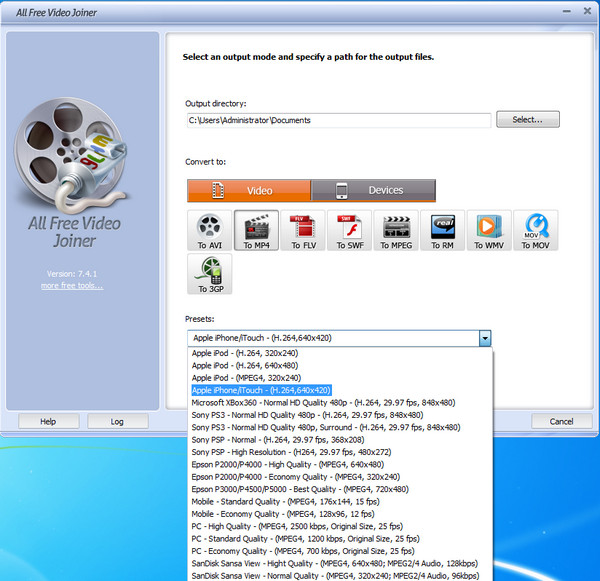
Task: Switch to the Video tab
Action: [249, 191]
